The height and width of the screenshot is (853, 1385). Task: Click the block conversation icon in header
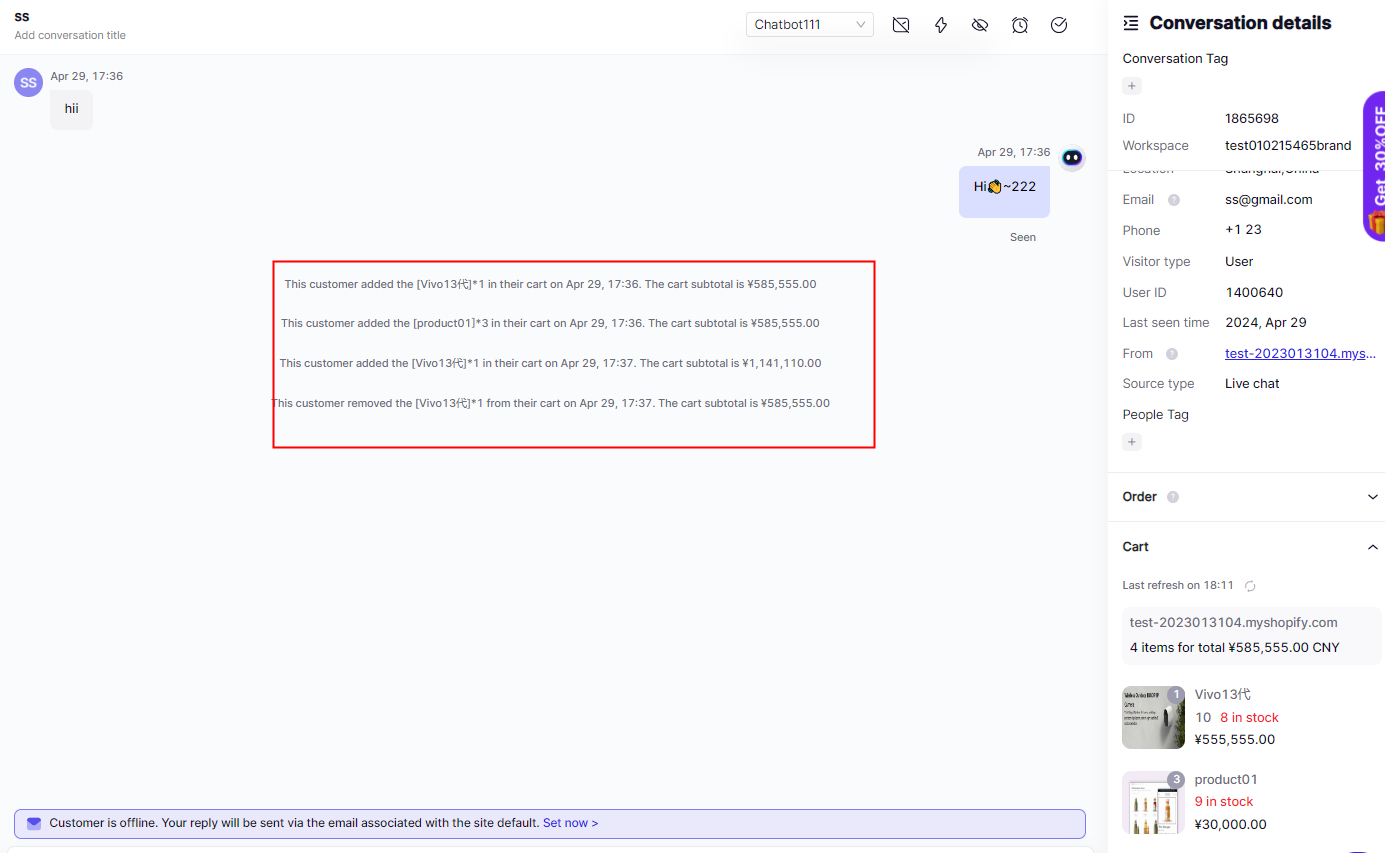pos(901,25)
